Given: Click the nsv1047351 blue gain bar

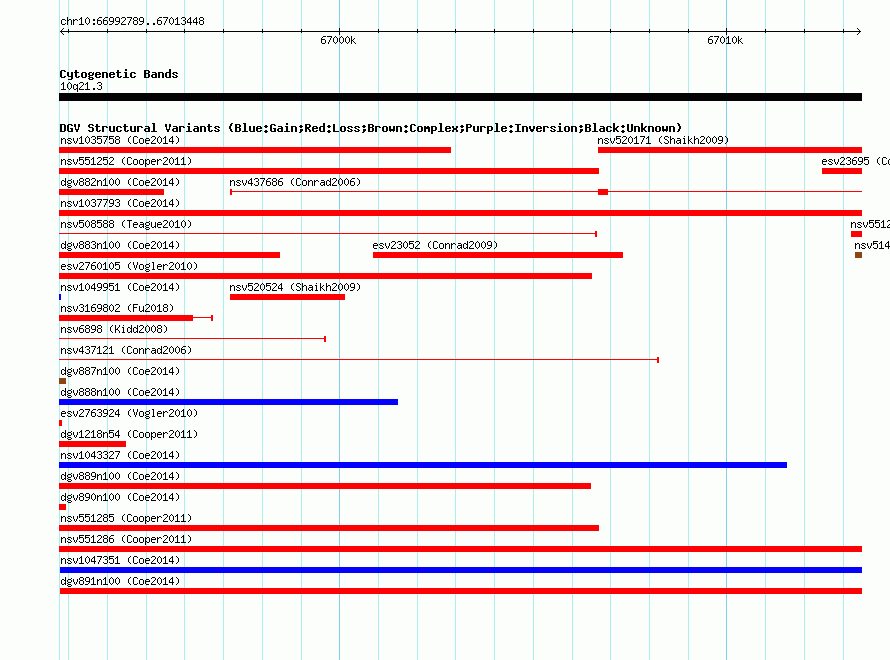Looking at the screenshot, I should click(460, 570).
